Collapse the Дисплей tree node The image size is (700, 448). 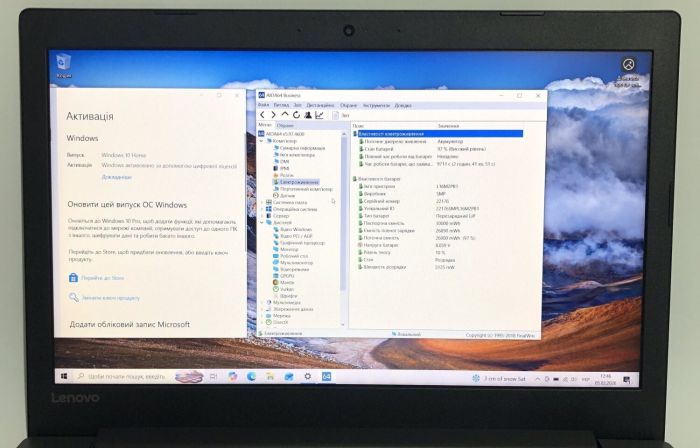pos(262,222)
